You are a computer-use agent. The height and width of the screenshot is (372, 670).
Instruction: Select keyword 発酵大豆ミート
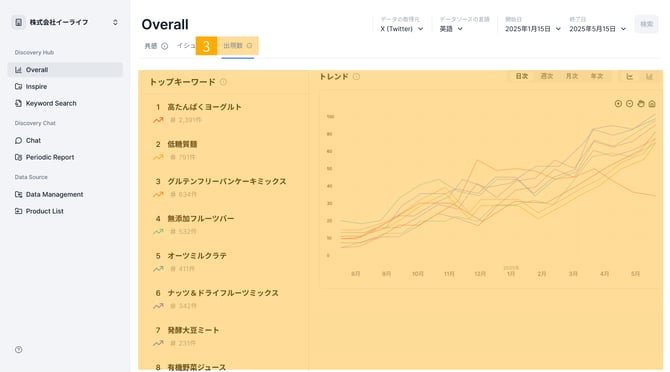[193, 330]
